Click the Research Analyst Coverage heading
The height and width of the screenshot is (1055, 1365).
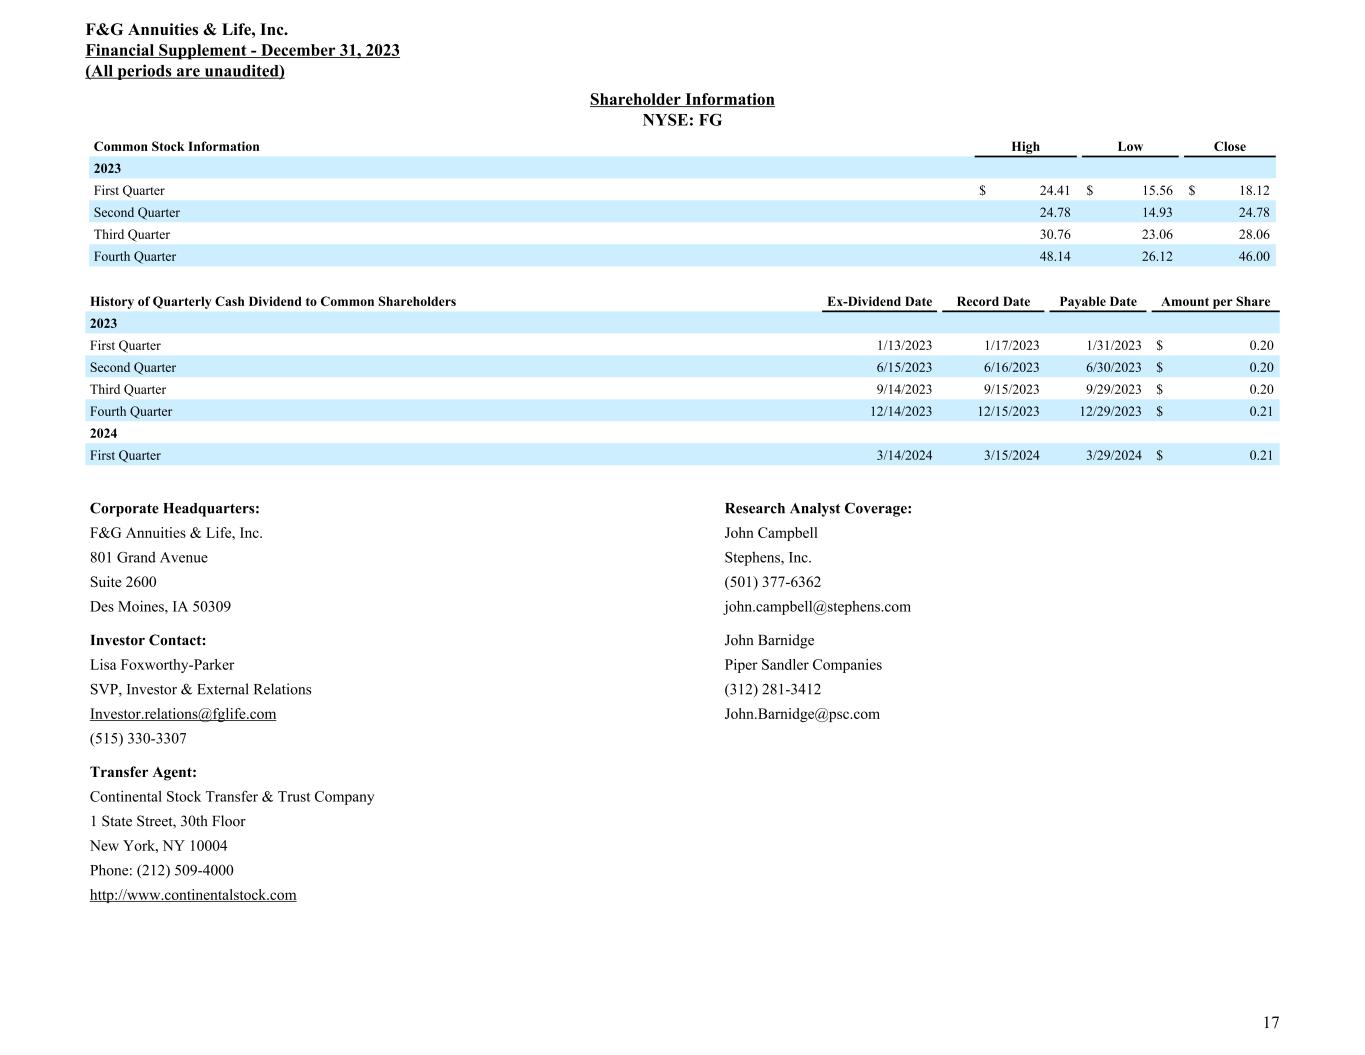(818, 509)
